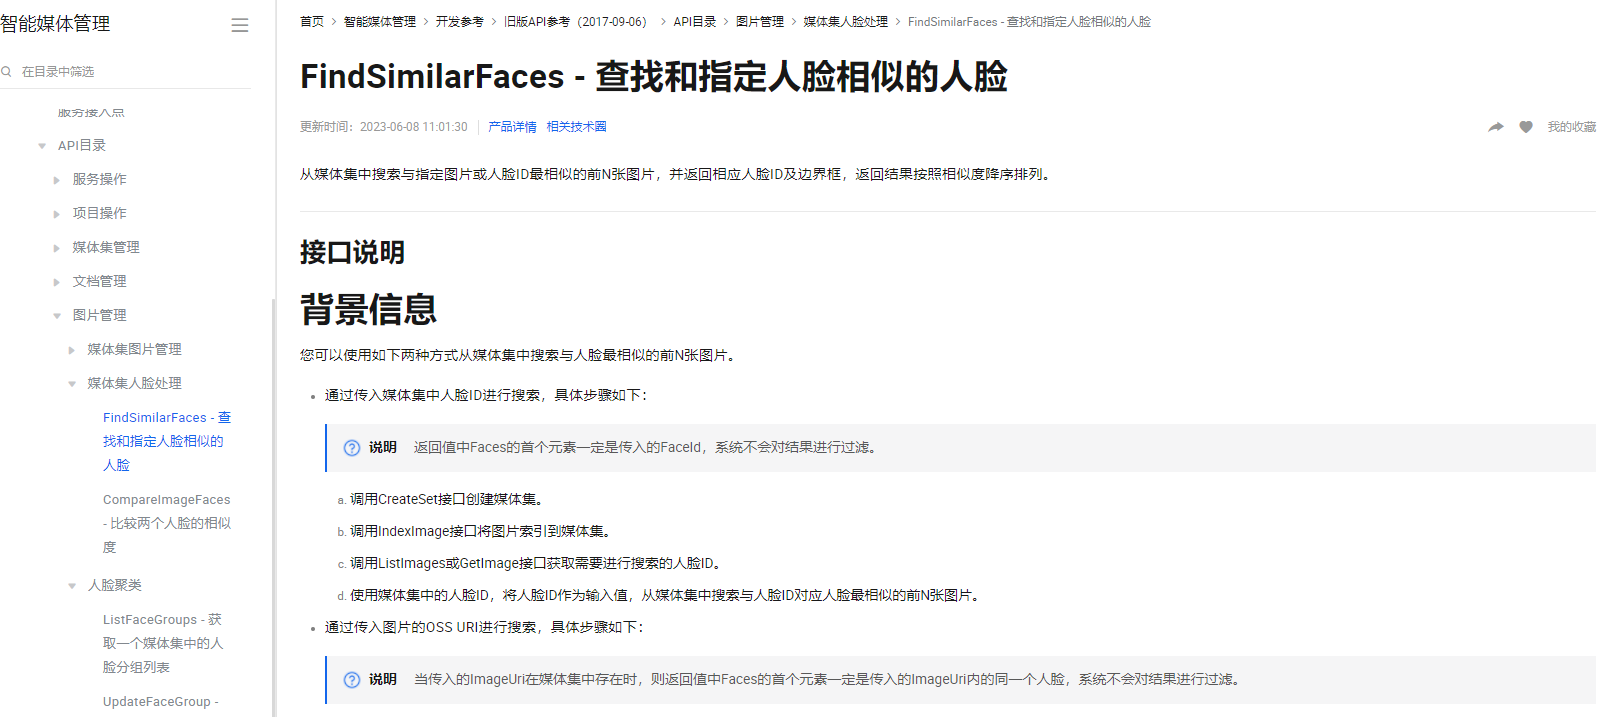Click the second 说明 question-mark icon
This screenshot has width=1611, height=717.
tap(352, 680)
